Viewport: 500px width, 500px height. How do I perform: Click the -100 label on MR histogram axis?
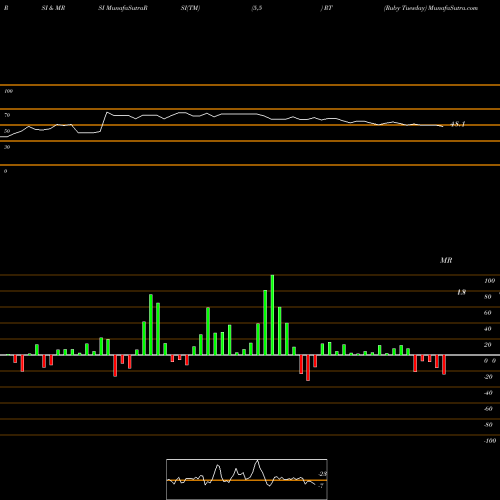point(490,441)
